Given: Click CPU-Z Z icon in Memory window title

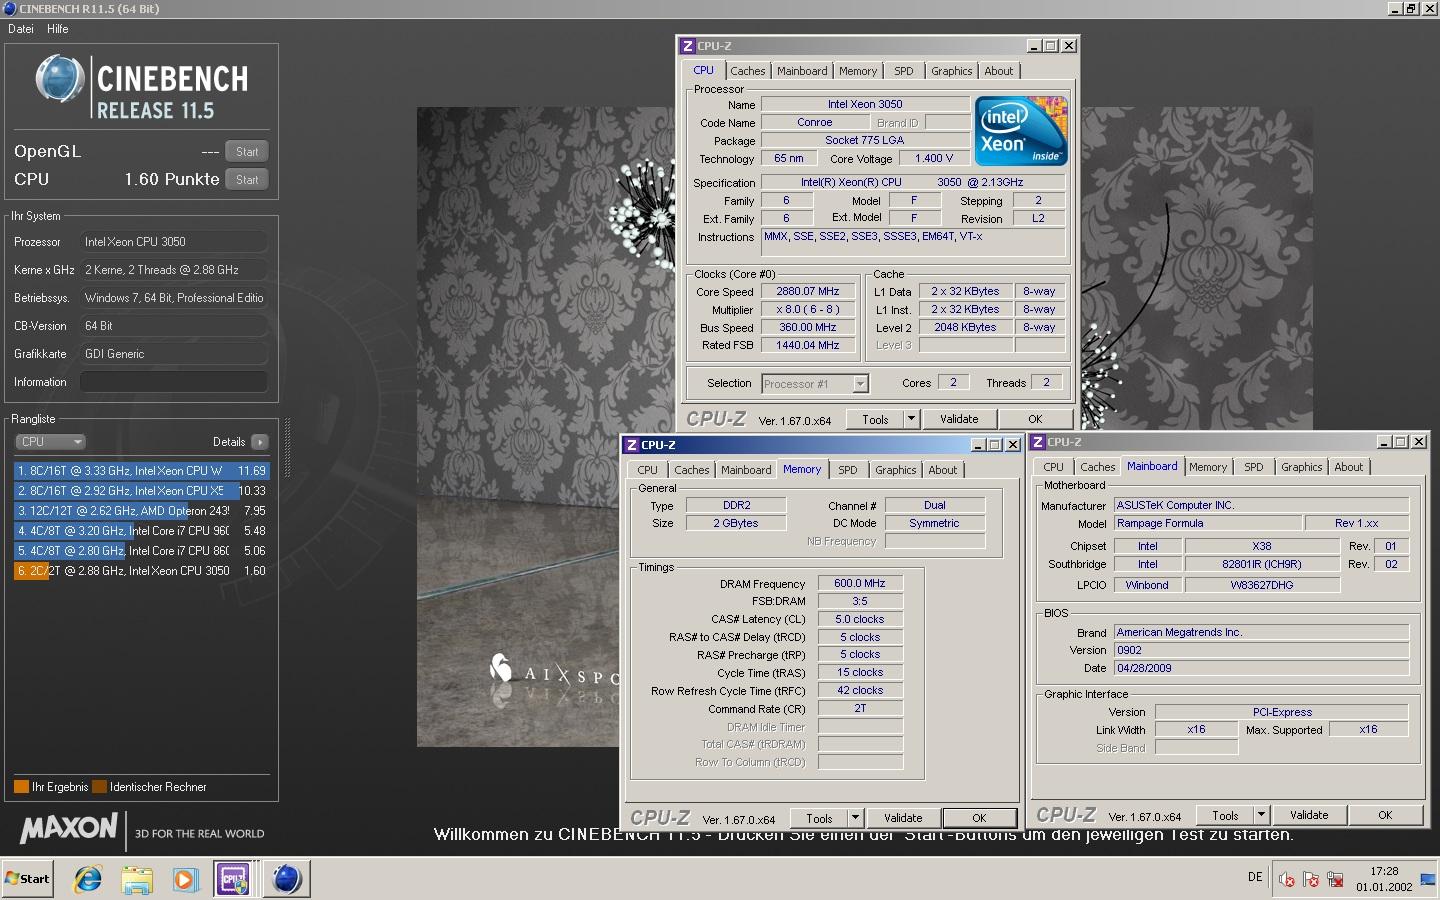Looking at the screenshot, I should [x=631, y=445].
